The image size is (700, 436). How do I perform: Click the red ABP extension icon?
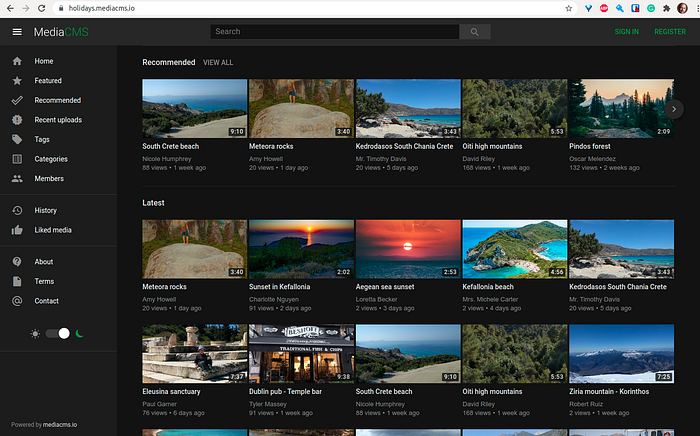coord(604,8)
